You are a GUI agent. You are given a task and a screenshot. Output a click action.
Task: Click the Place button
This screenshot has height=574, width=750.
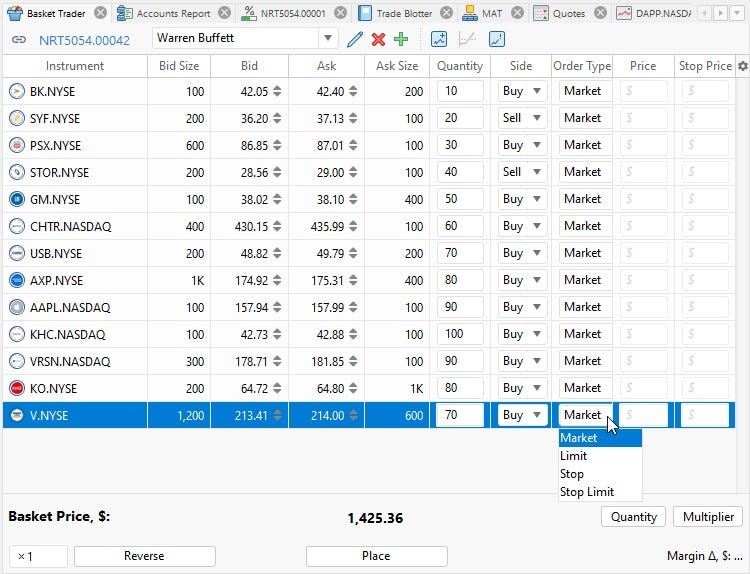pos(376,556)
